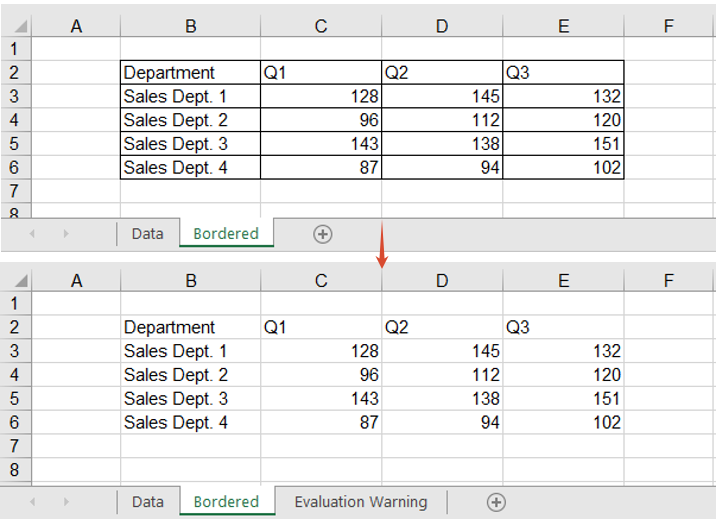The image size is (716, 520).
Task: Click cell with 94 in top spreadsheet
Action: [442, 167]
